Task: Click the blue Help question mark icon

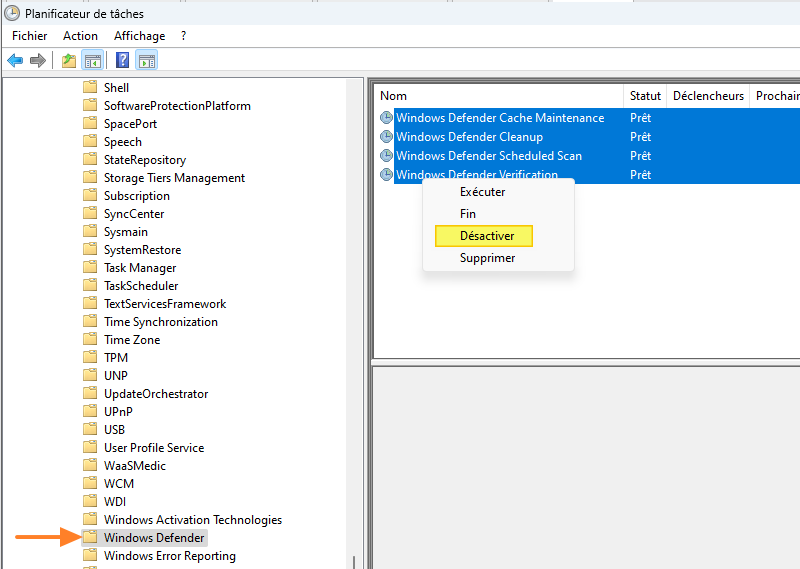Action: [122, 61]
